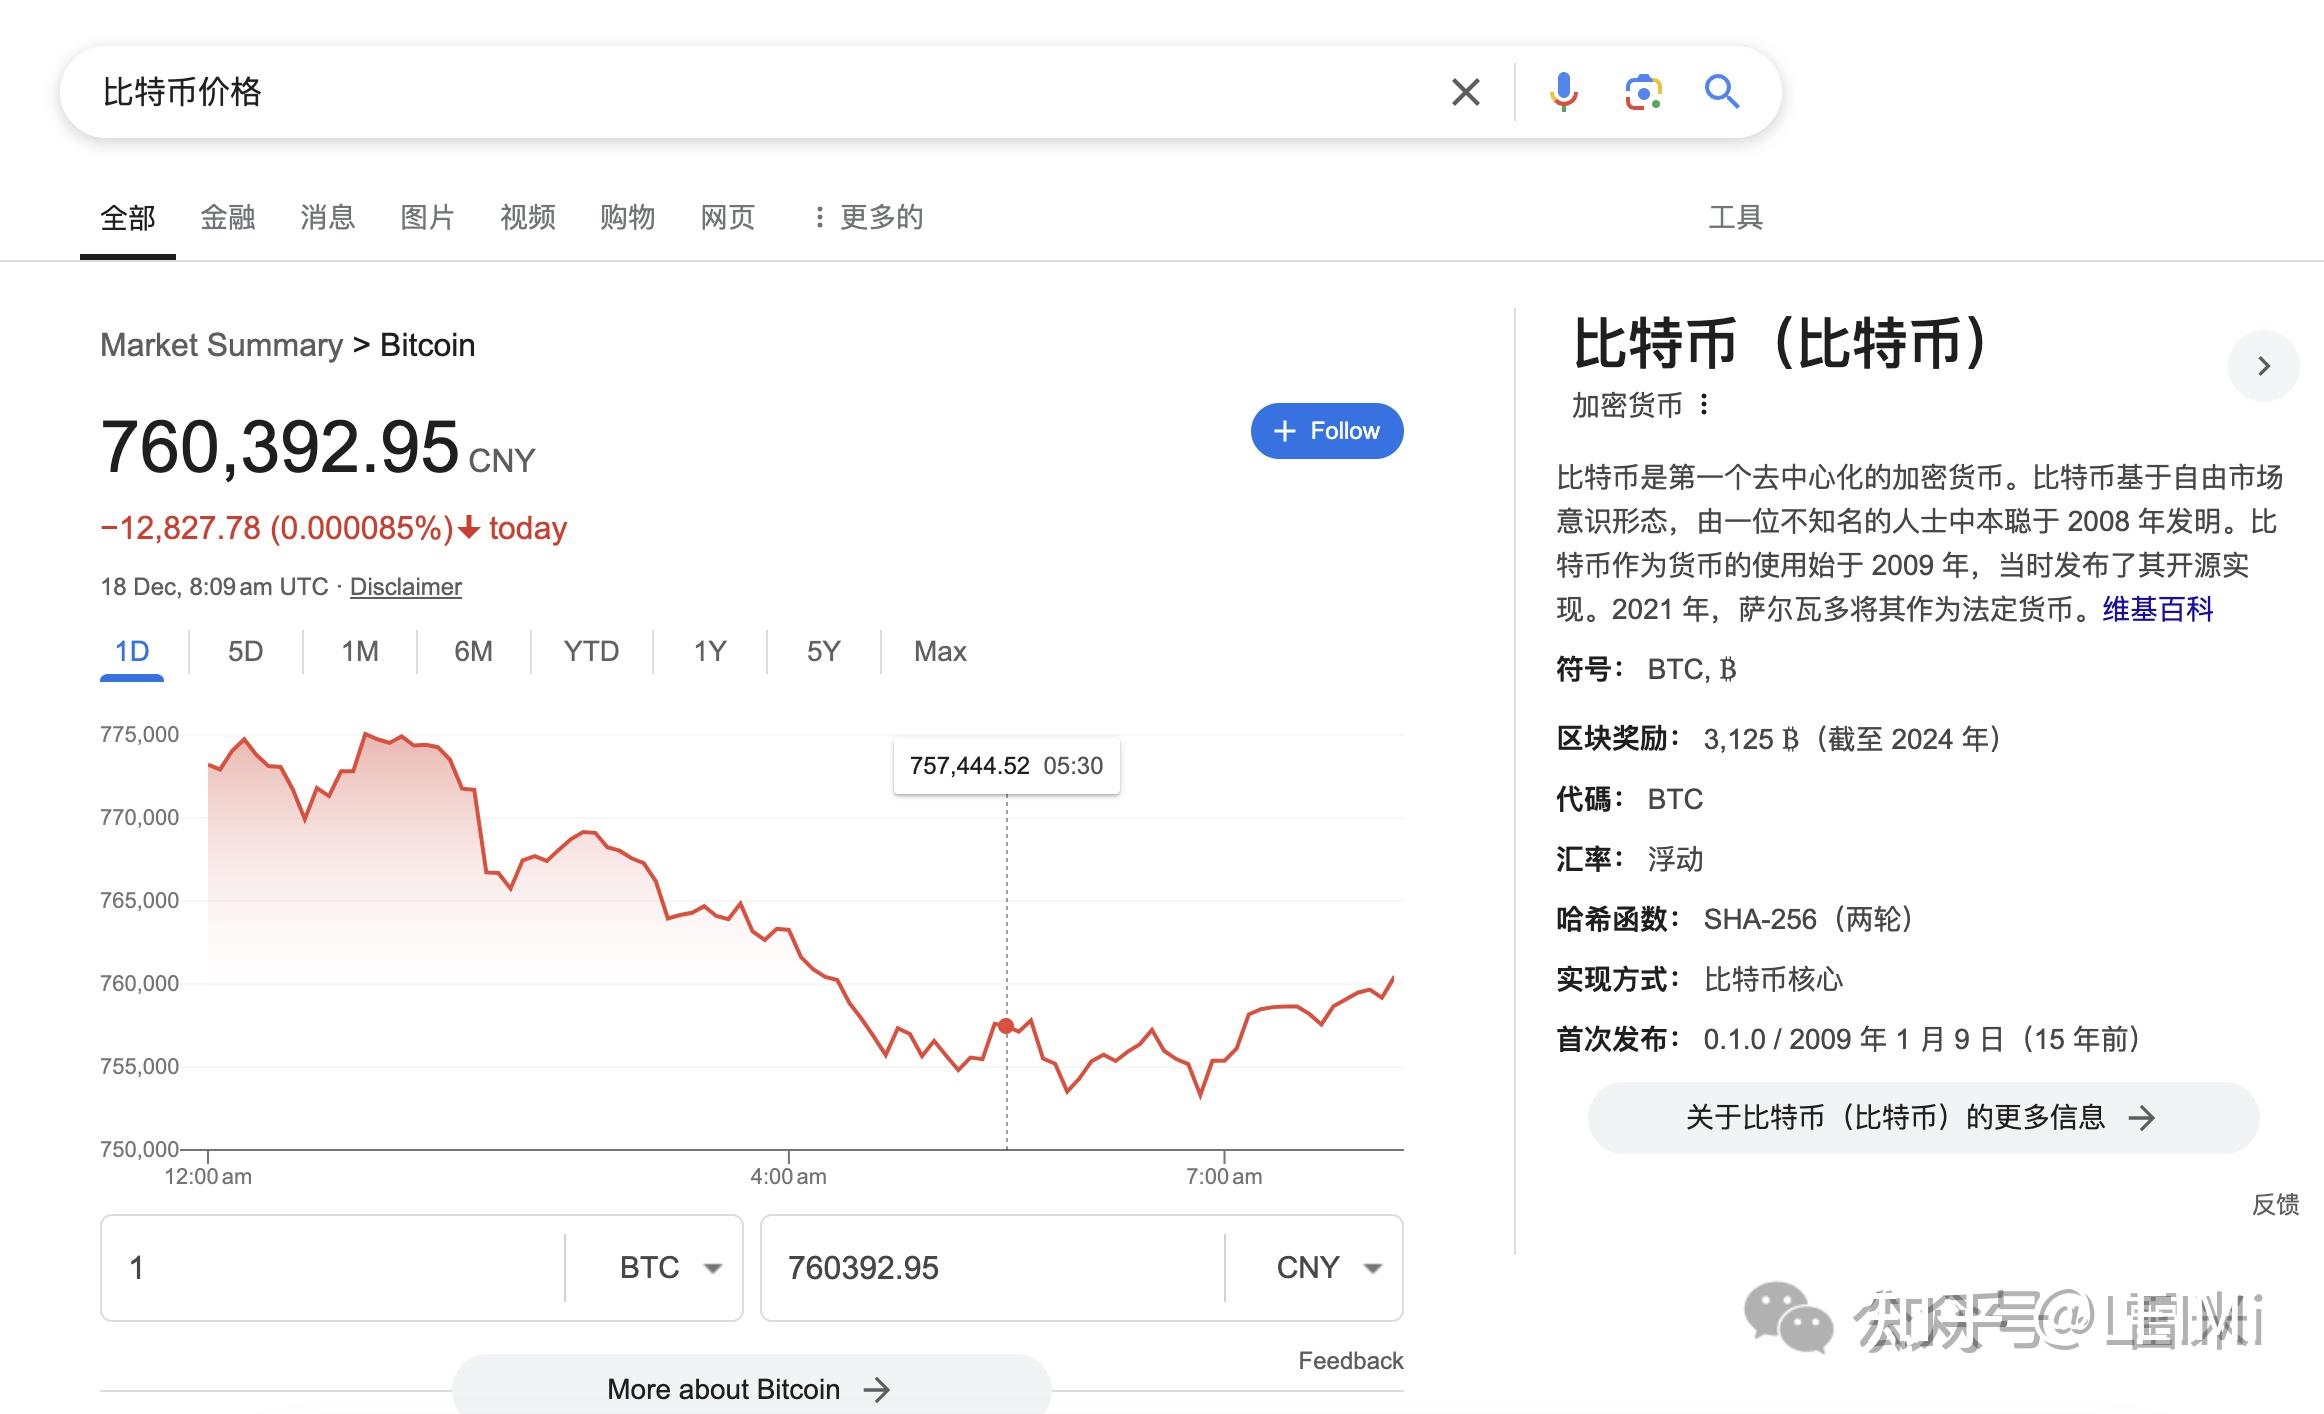Image resolution: width=2324 pixels, height=1414 pixels.
Task: Select the 5D chart range
Action: 245,652
